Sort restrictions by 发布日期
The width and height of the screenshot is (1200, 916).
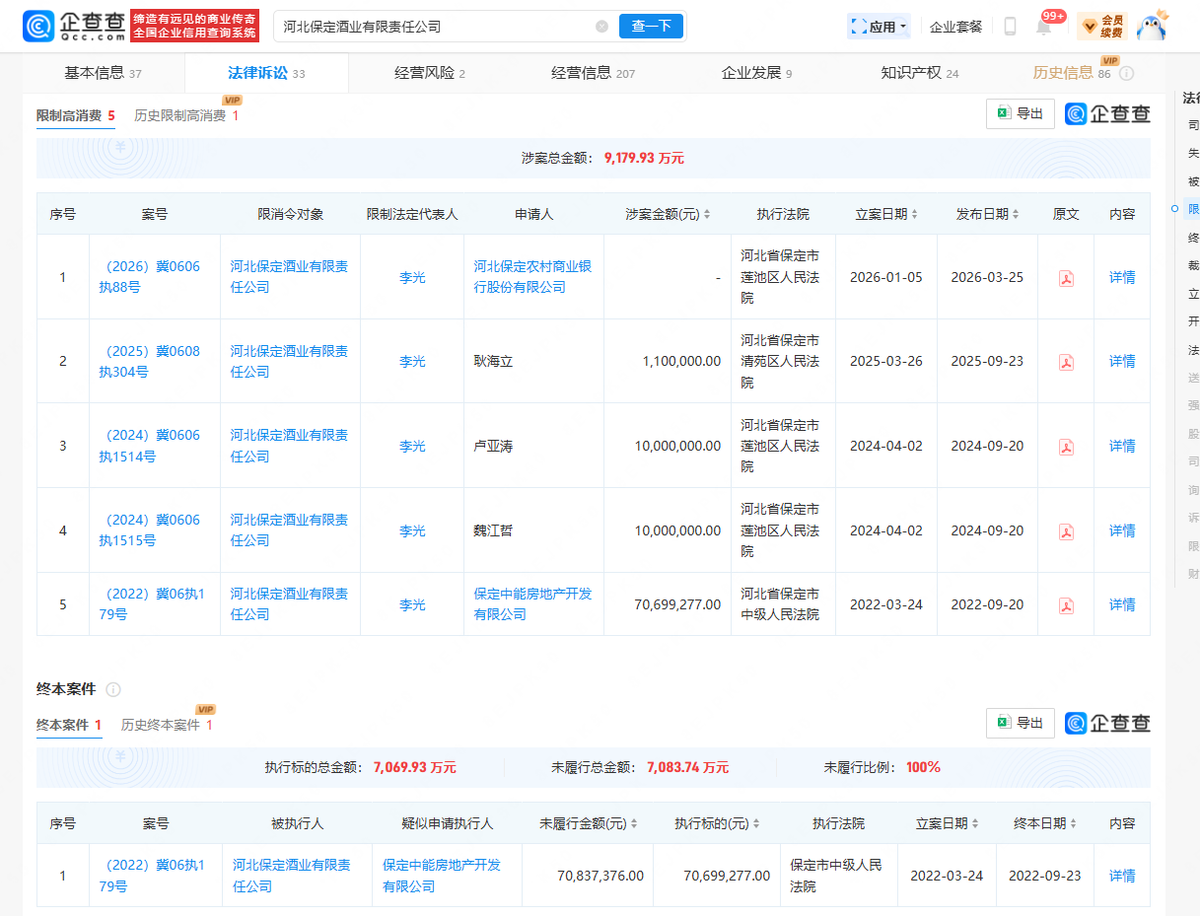tap(988, 215)
